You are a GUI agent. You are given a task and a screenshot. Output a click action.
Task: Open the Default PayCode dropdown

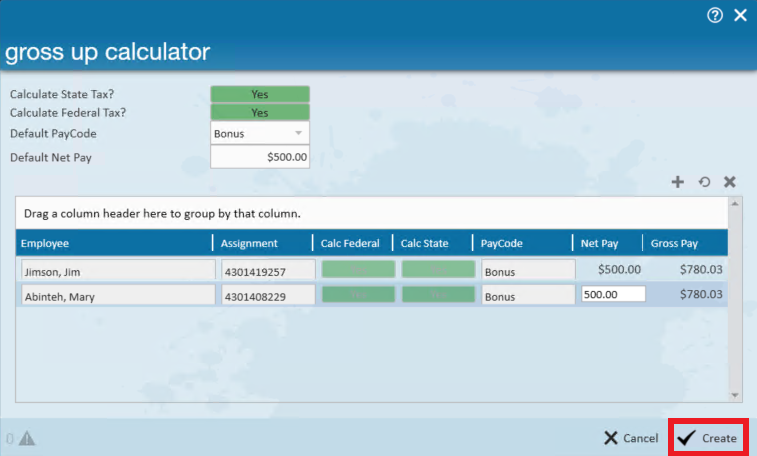pyautogui.click(x=260, y=133)
